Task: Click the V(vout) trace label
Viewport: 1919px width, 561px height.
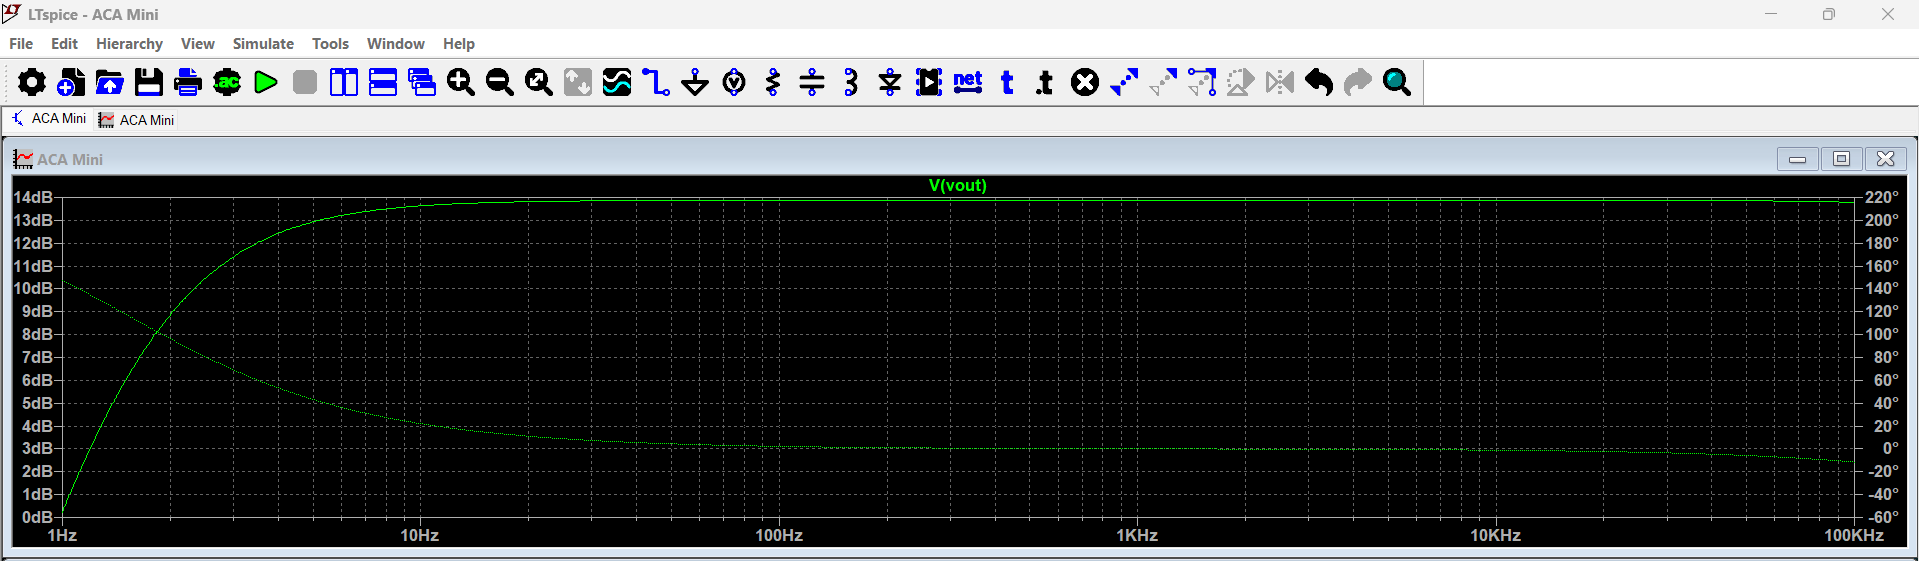Action: point(957,185)
